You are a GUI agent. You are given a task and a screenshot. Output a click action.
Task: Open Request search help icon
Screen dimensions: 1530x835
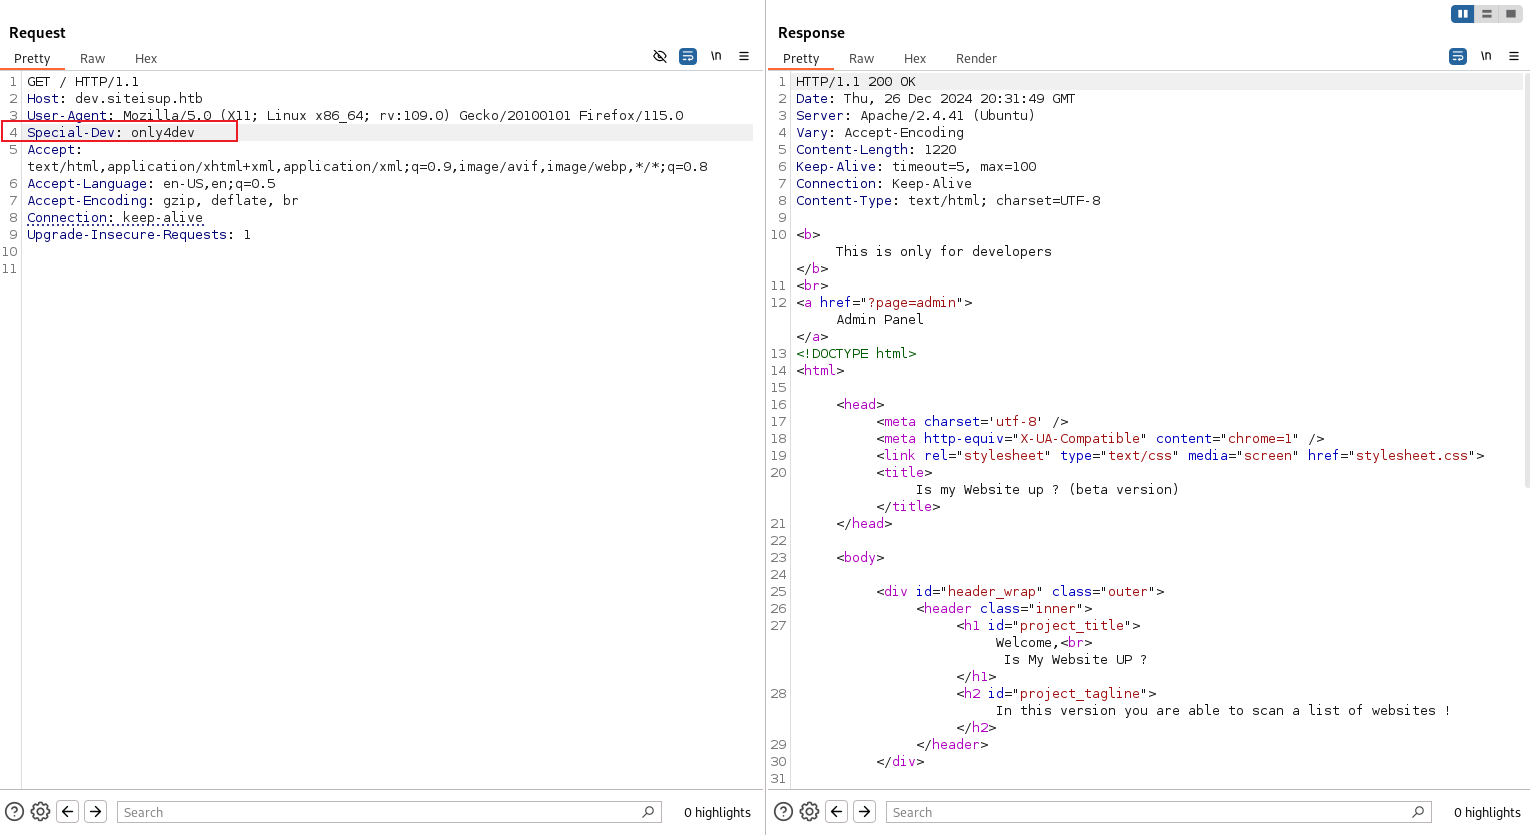14,812
